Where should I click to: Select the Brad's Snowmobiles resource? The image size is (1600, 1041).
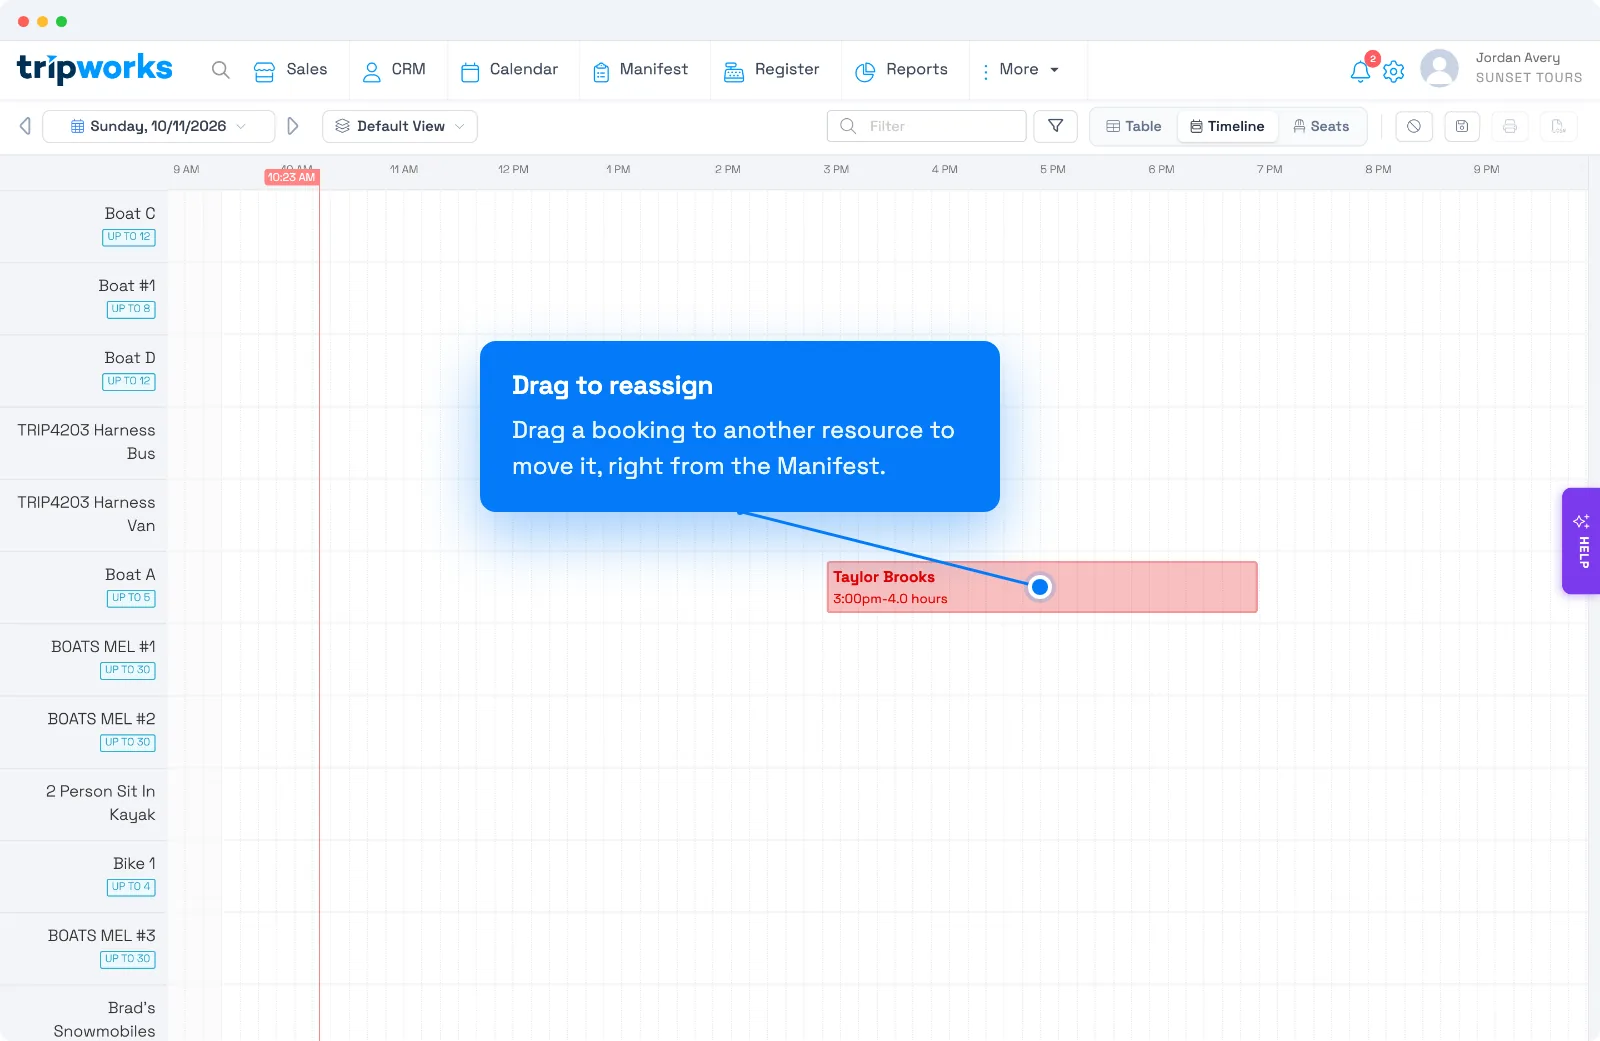point(84,1014)
